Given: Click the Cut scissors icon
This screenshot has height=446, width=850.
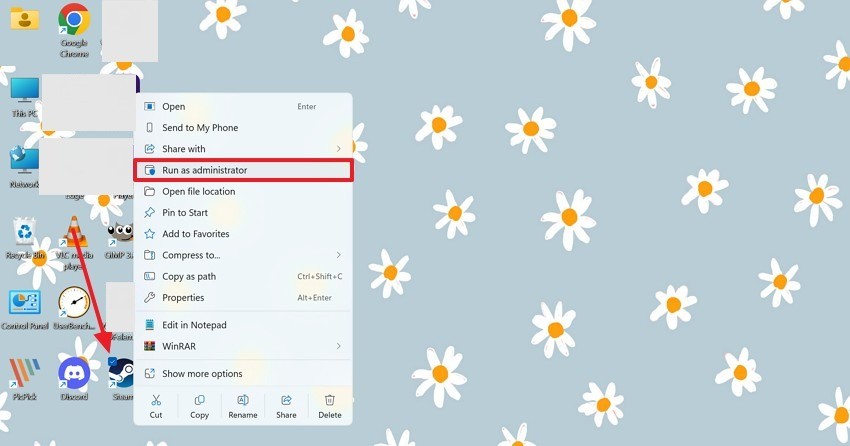Looking at the screenshot, I should click(156, 400).
